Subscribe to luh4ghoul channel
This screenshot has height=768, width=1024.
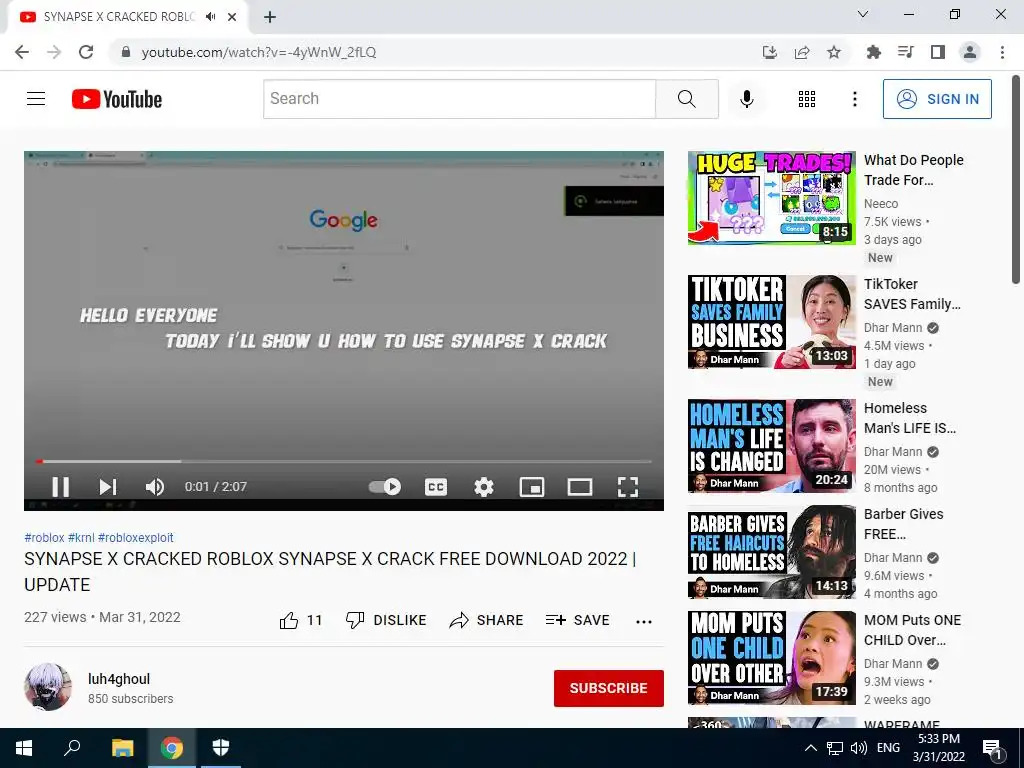(x=609, y=688)
